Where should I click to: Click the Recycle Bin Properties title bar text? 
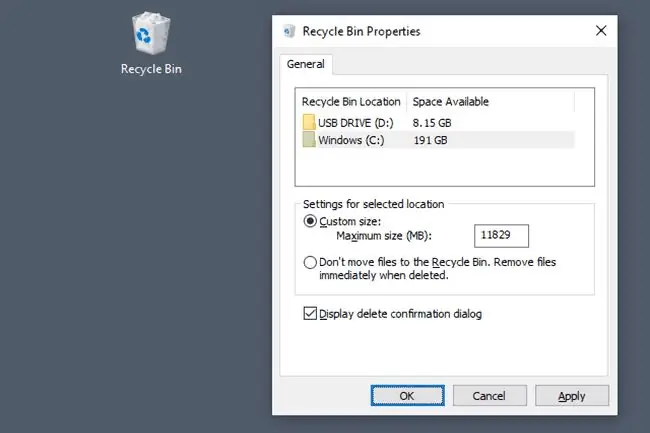click(x=361, y=31)
